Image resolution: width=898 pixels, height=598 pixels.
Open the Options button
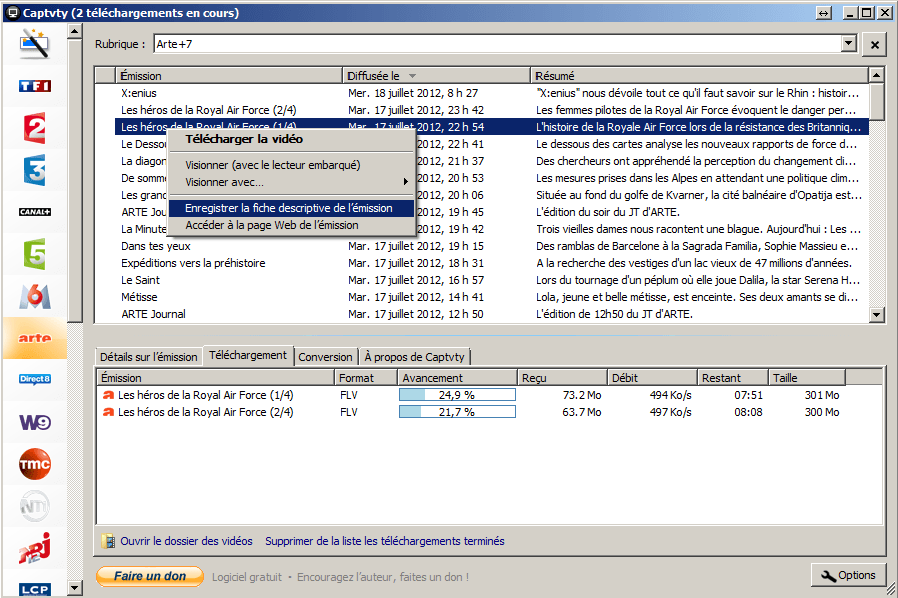click(849, 576)
